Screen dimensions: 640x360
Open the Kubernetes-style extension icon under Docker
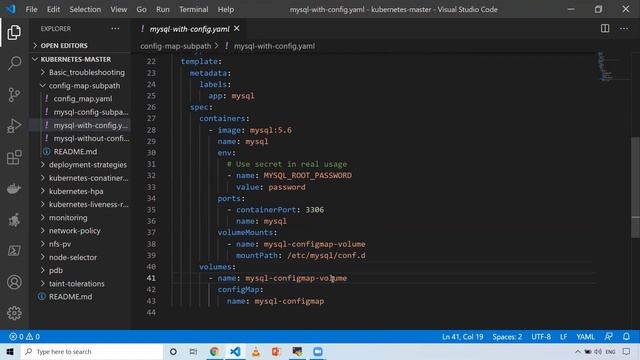pos(14,220)
